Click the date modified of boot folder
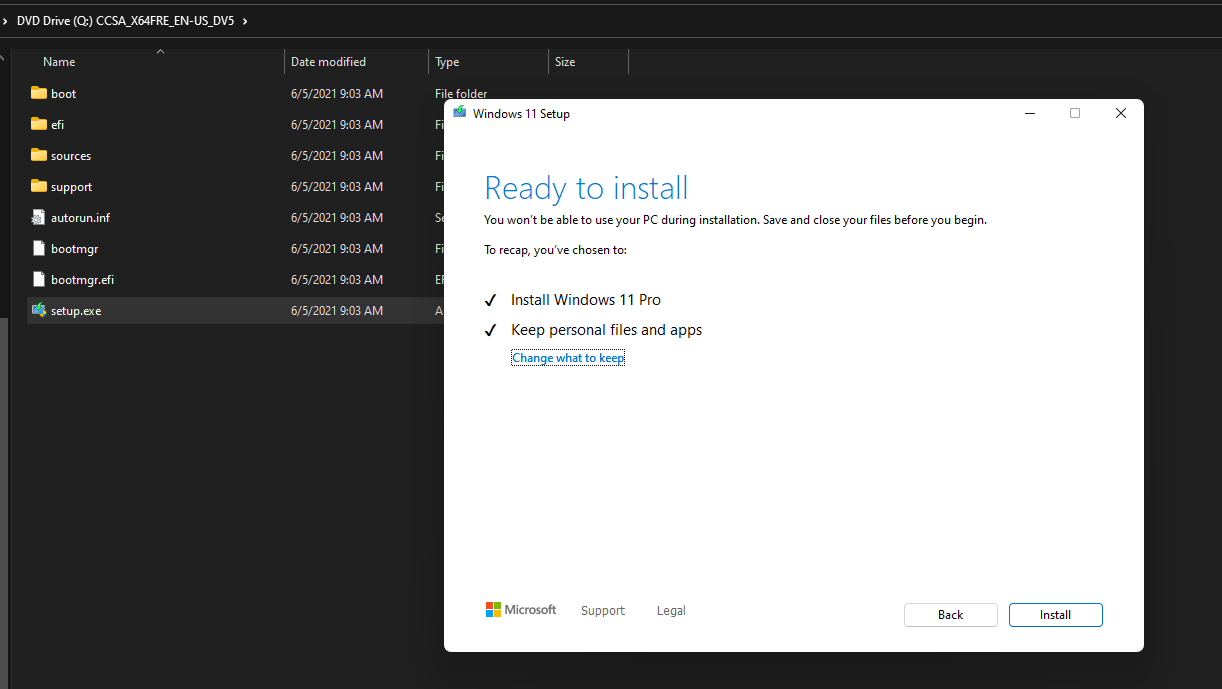This screenshot has width=1222, height=689. coord(337,94)
